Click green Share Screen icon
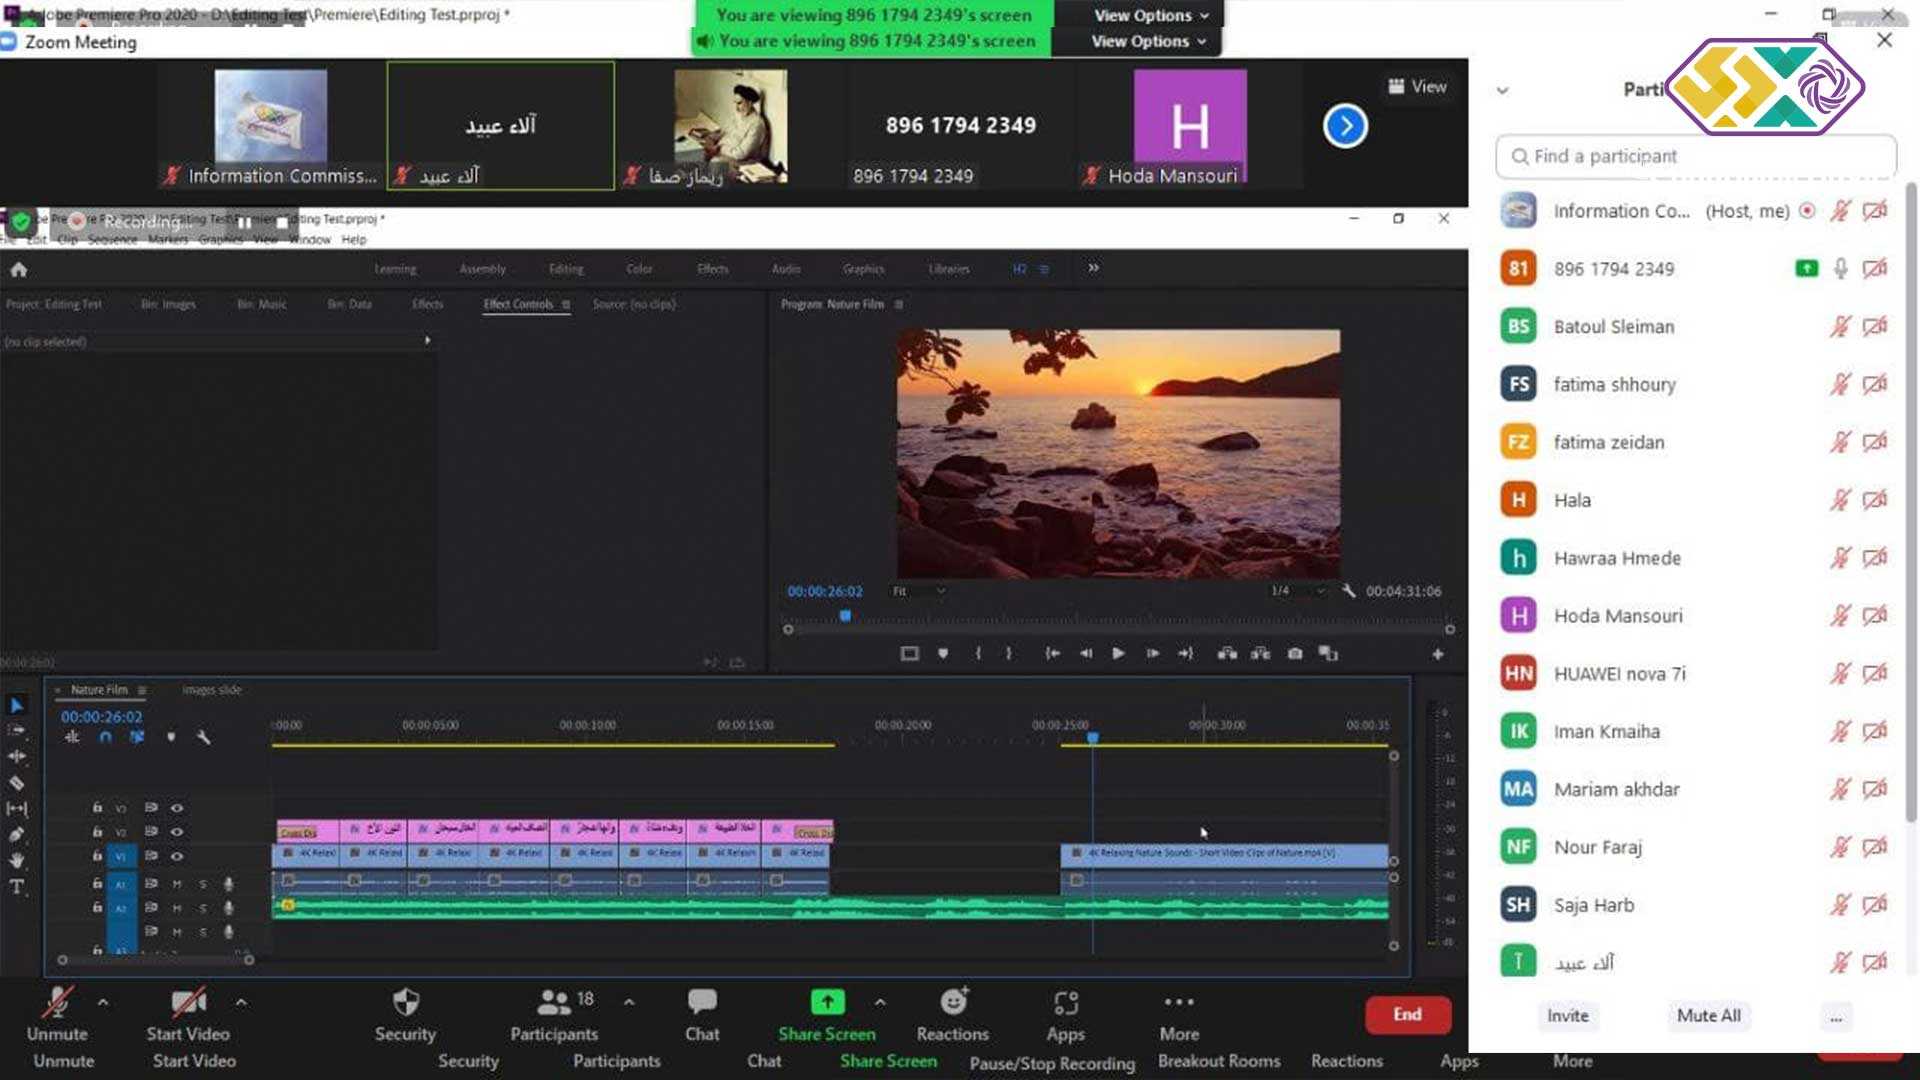1920x1080 pixels. [827, 1002]
